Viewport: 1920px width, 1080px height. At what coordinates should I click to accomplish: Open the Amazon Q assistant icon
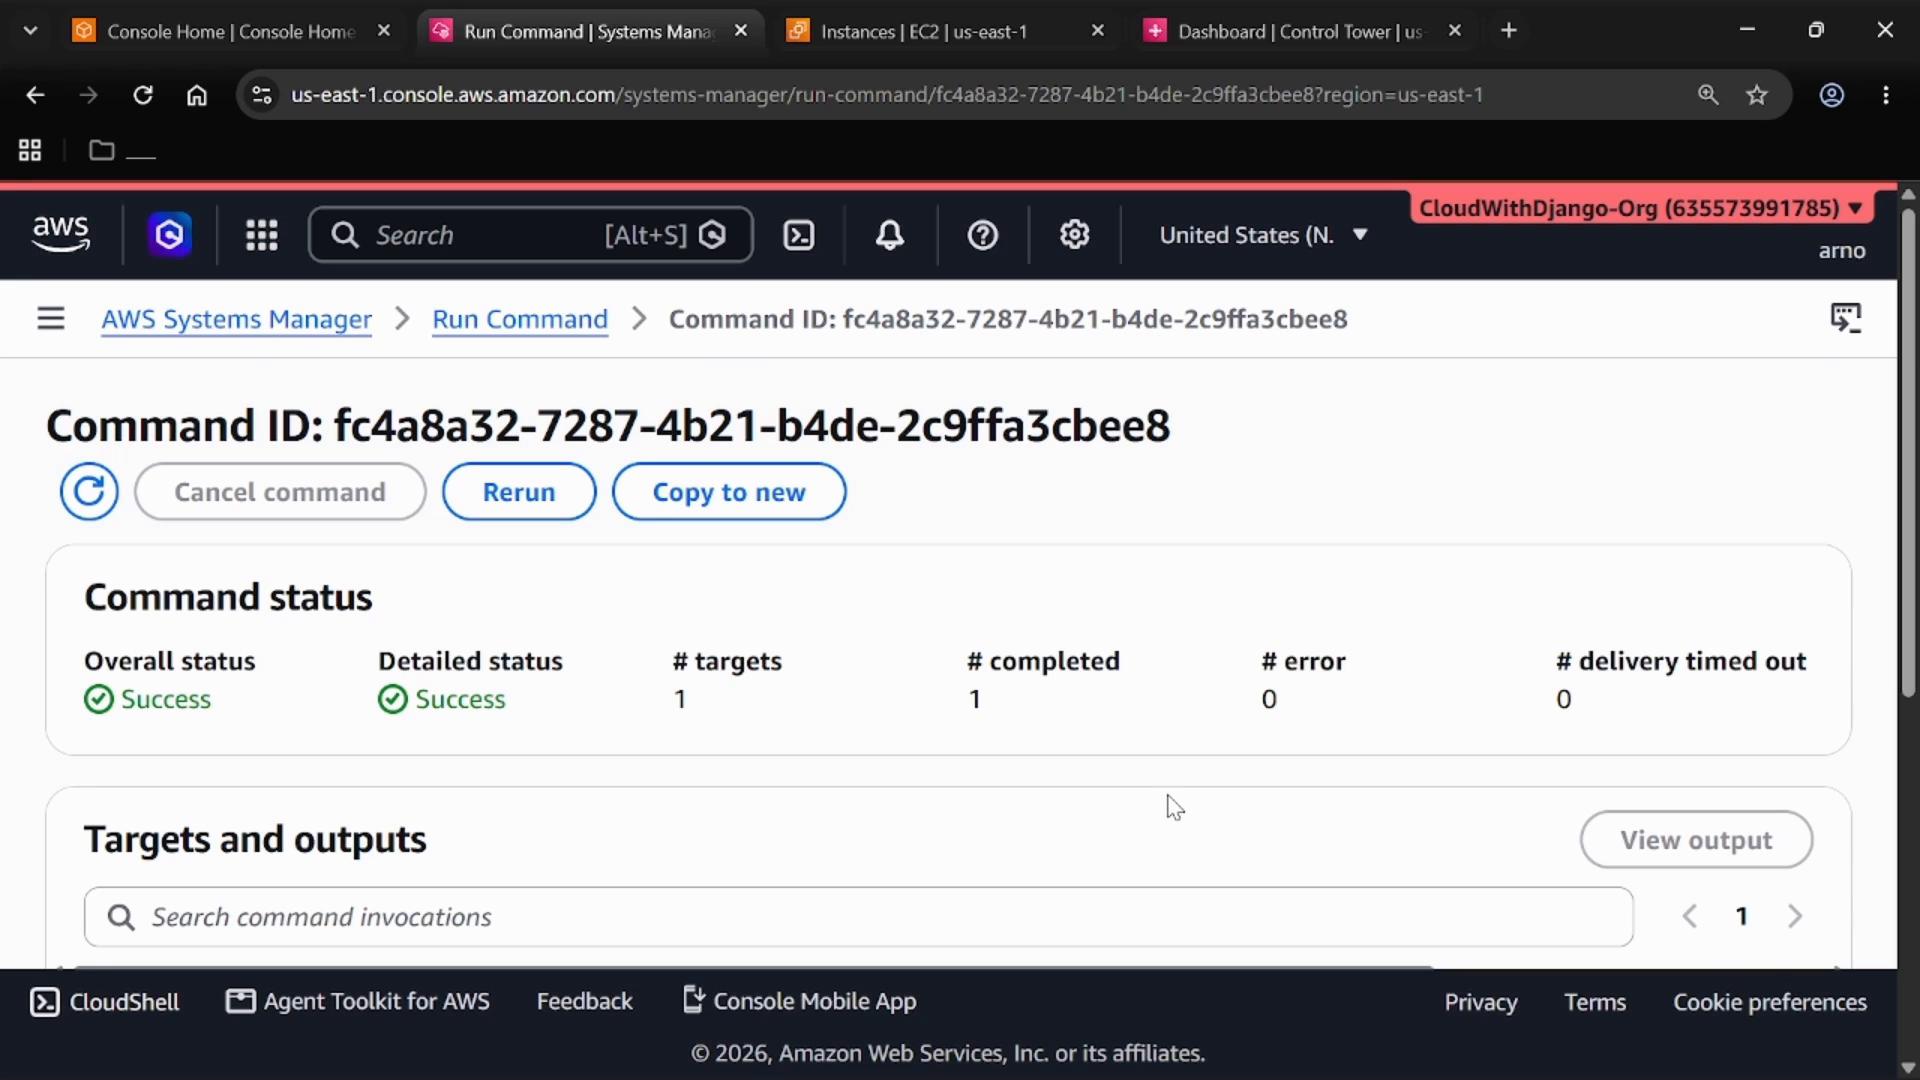pyautogui.click(x=170, y=235)
